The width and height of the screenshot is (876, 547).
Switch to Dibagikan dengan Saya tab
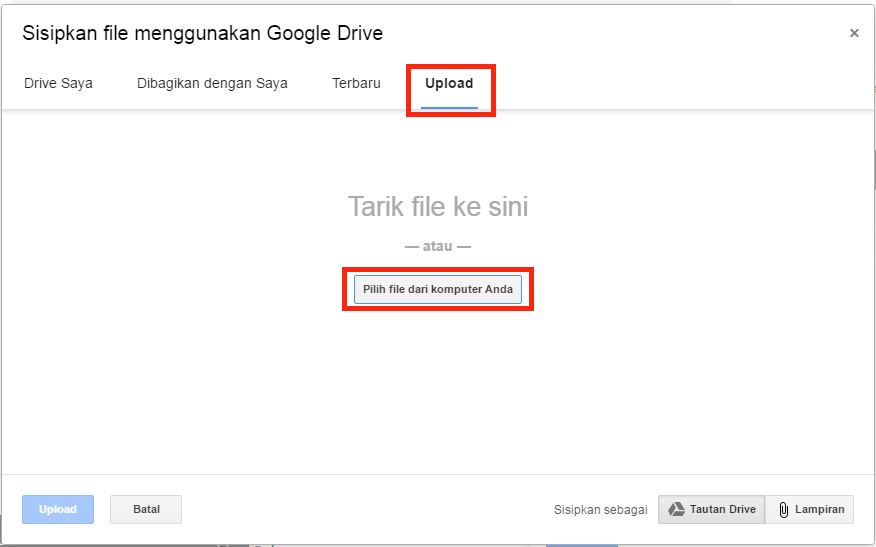coord(212,83)
